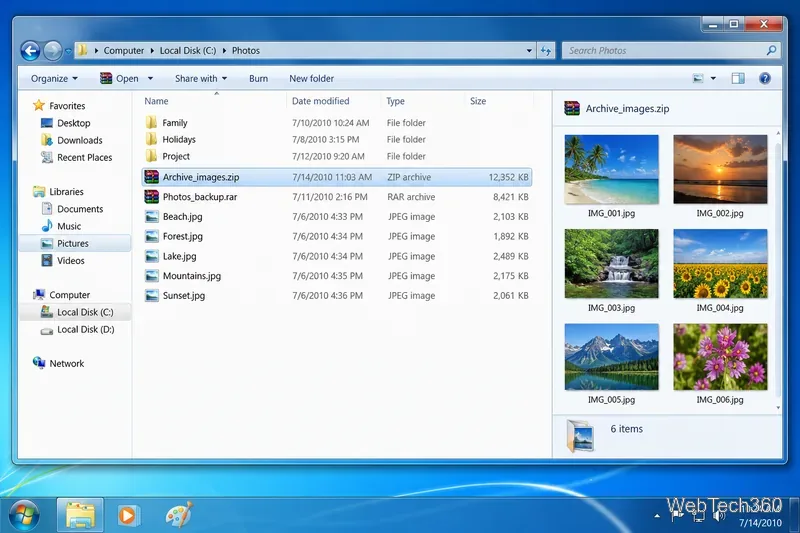Select Computer in the address breadcrumb

[123, 50]
